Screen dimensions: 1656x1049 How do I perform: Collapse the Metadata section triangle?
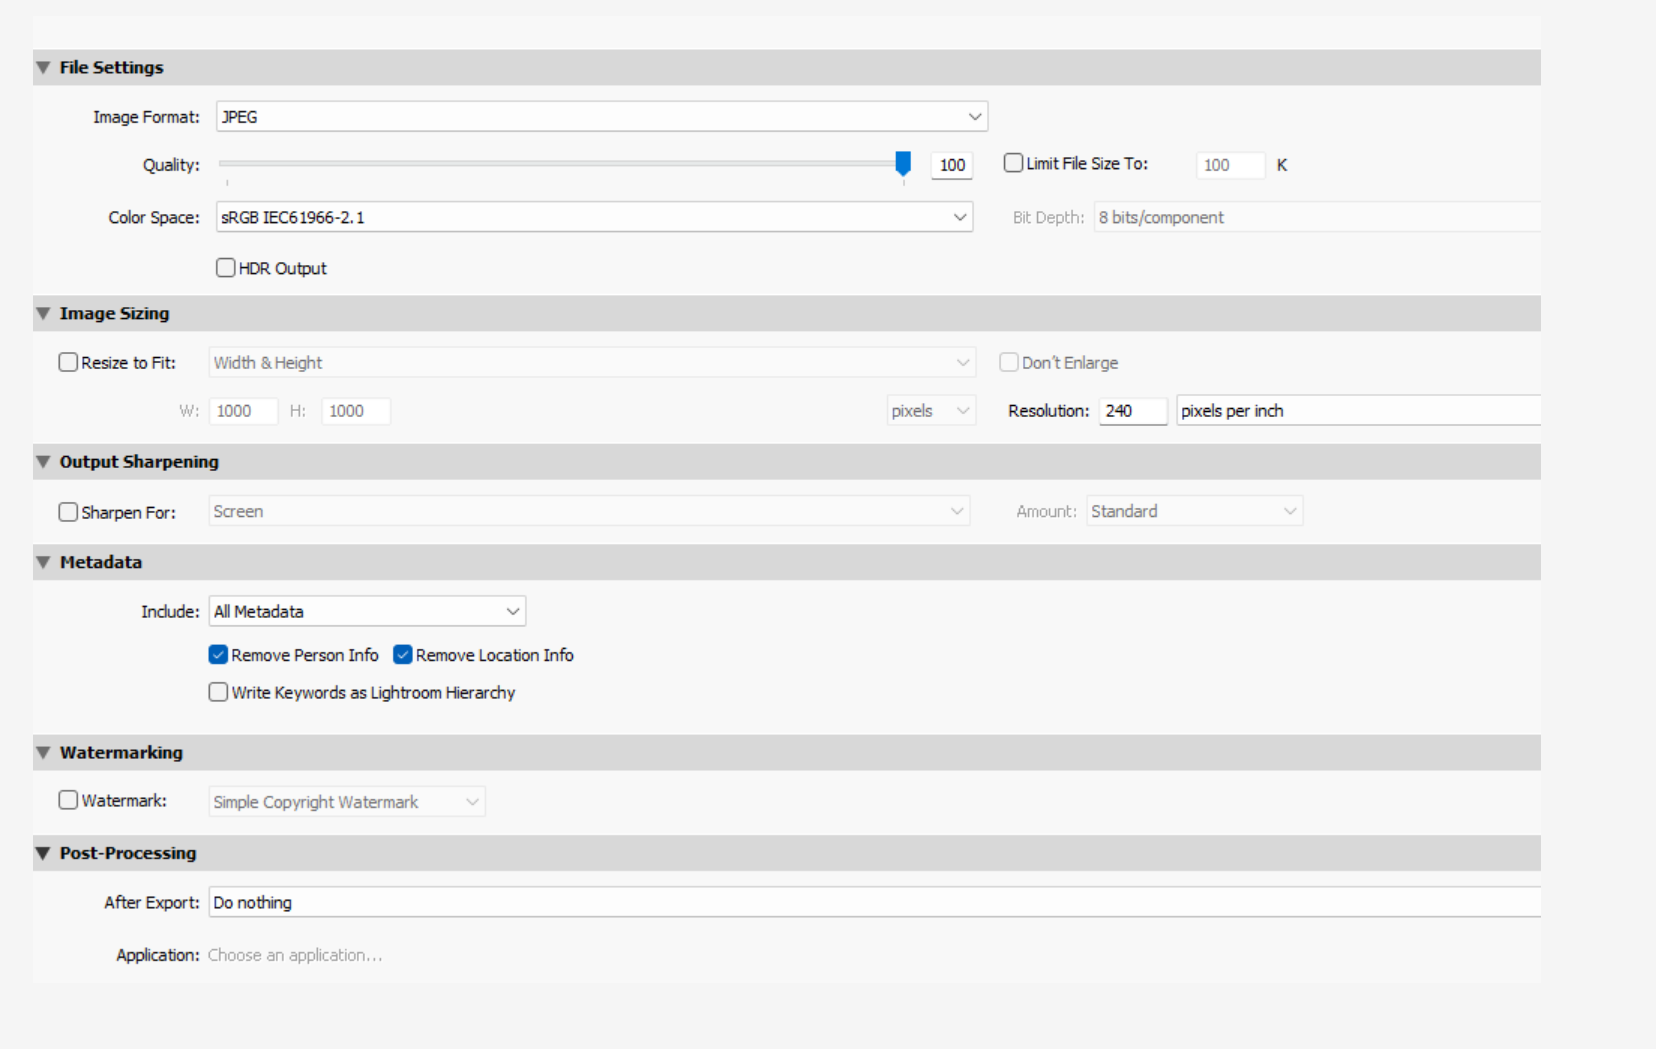point(43,563)
